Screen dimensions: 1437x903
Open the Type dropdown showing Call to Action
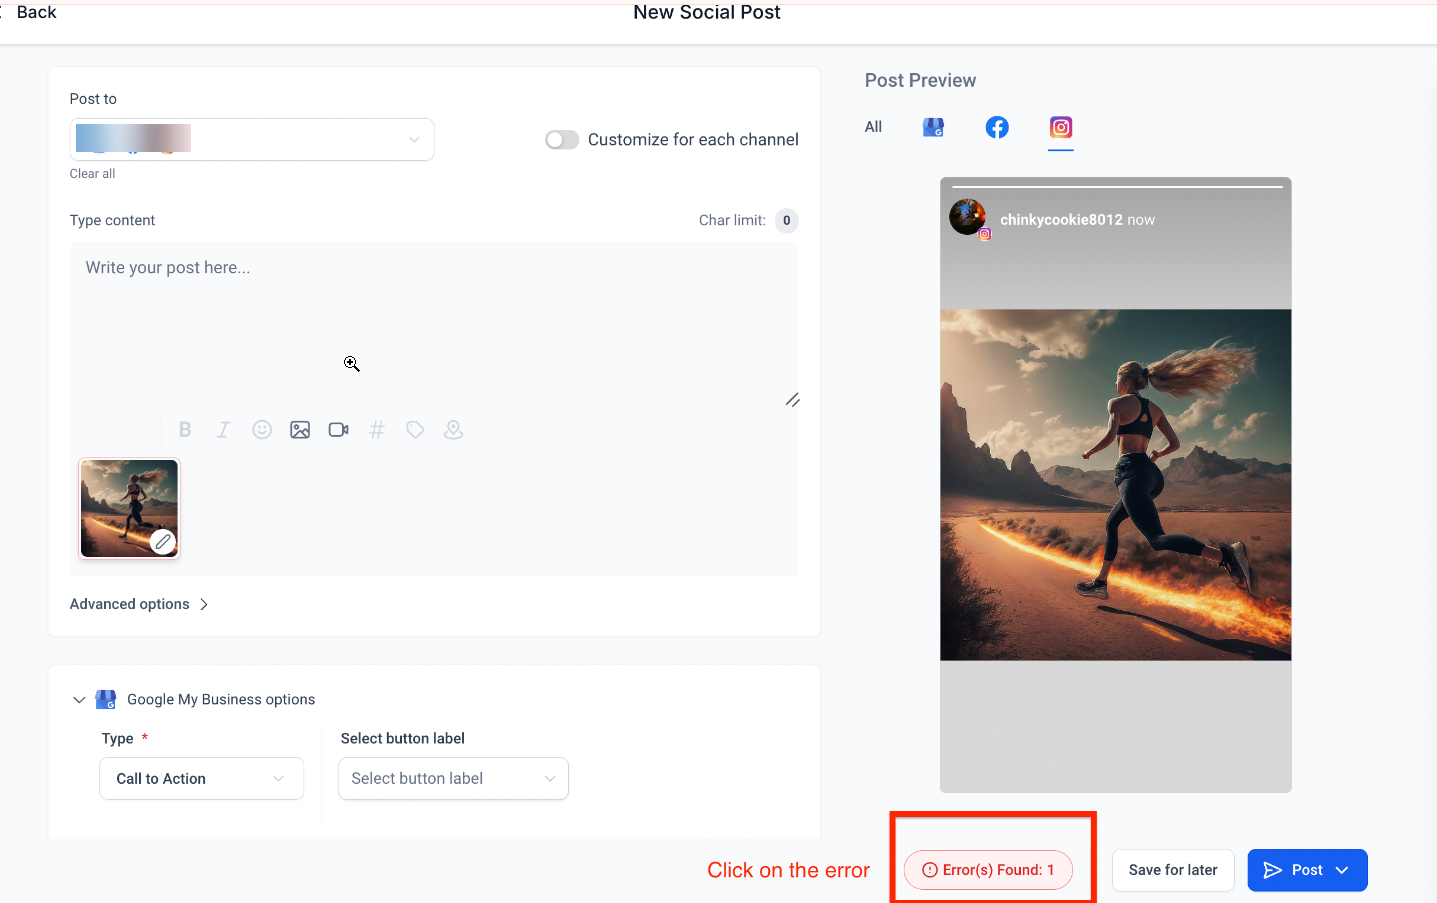click(x=201, y=779)
